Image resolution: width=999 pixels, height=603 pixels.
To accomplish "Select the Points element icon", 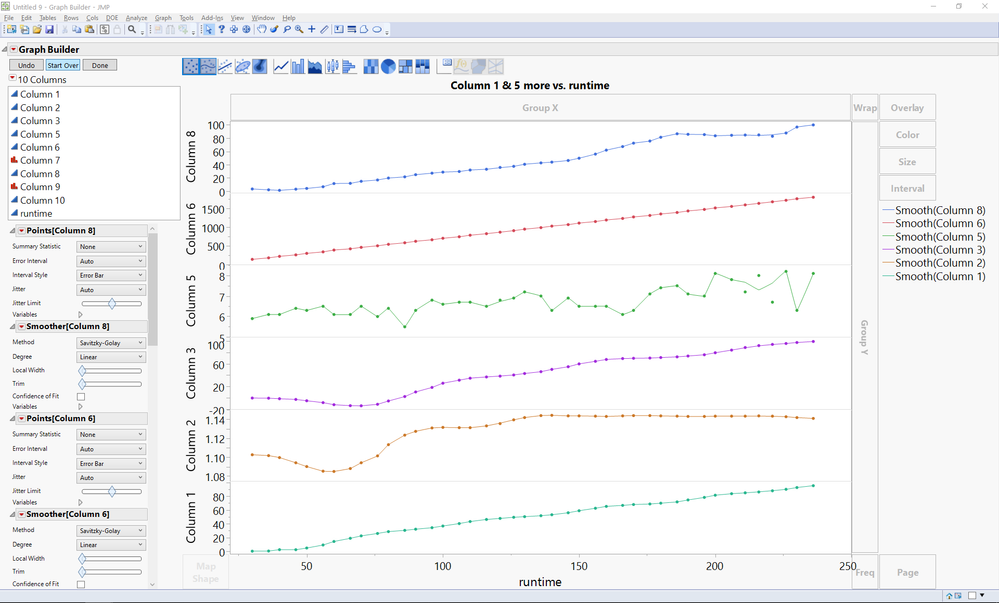I will [189, 65].
